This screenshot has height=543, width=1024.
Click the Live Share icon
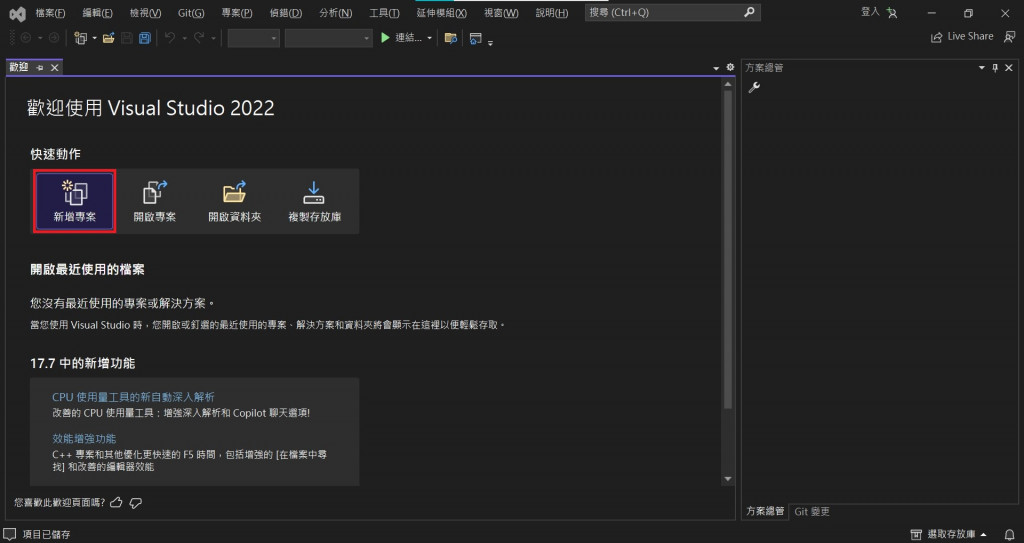click(x=936, y=37)
